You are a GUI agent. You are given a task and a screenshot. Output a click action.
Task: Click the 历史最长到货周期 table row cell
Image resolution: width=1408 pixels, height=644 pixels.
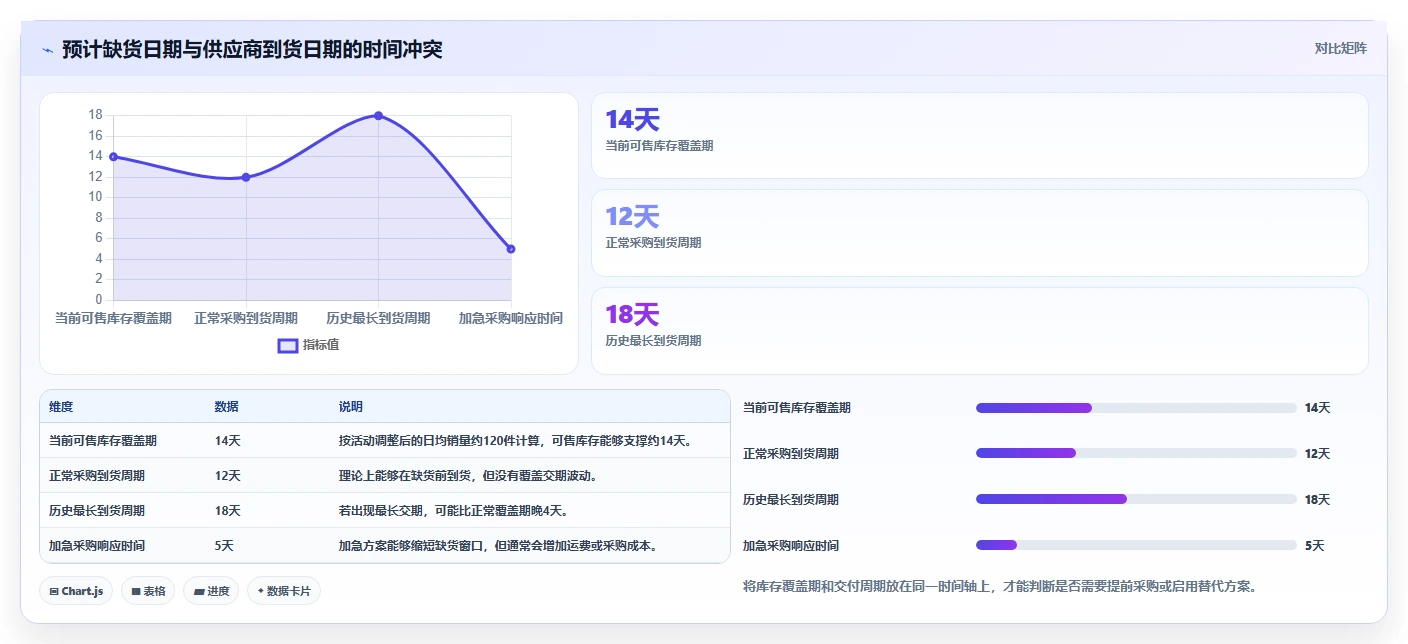97,511
